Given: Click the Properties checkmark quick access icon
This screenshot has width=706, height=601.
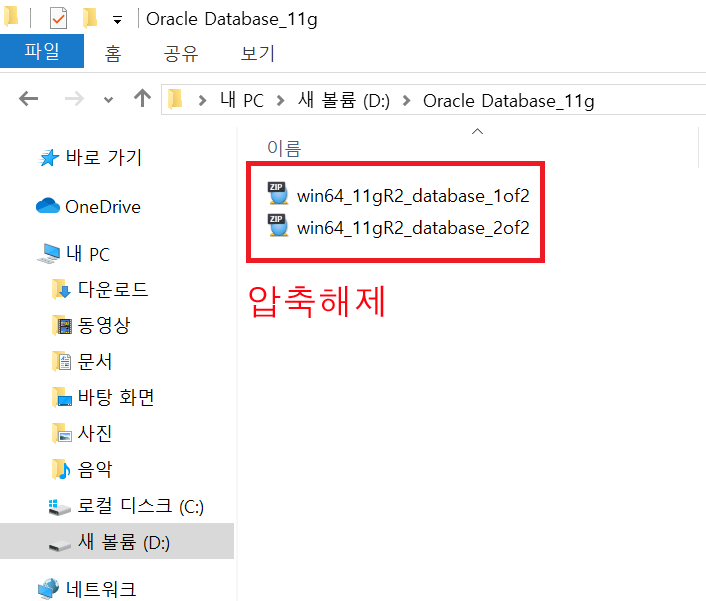Looking at the screenshot, I should click(59, 18).
